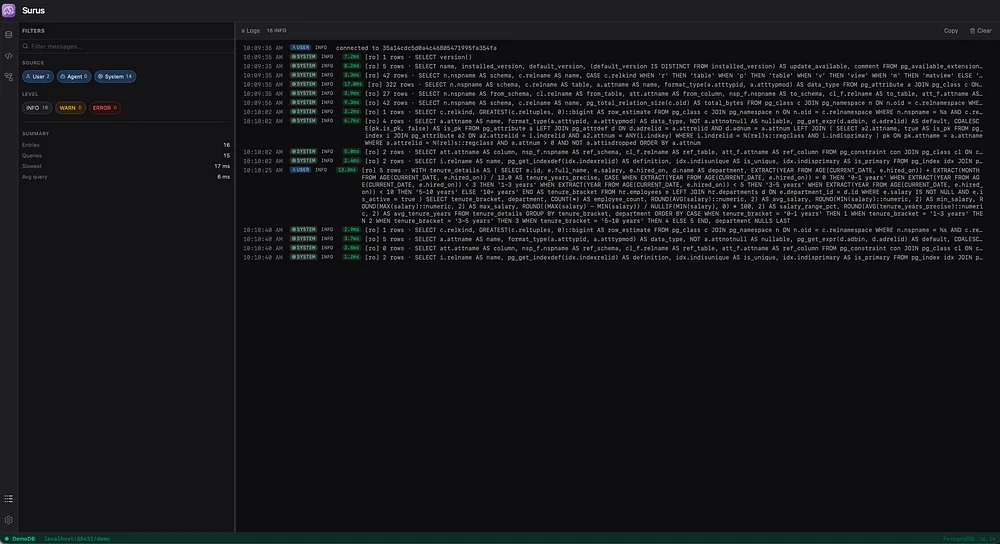Click the DemoDB connection status indicator
This screenshot has width=1000, height=544.
20,539
